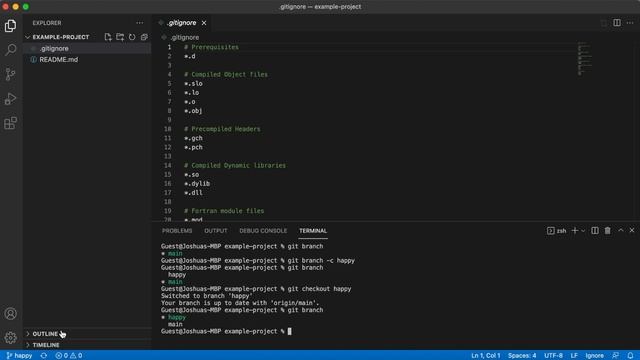
Task: Open errors and warnings count in status bar
Action: pos(69,356)
